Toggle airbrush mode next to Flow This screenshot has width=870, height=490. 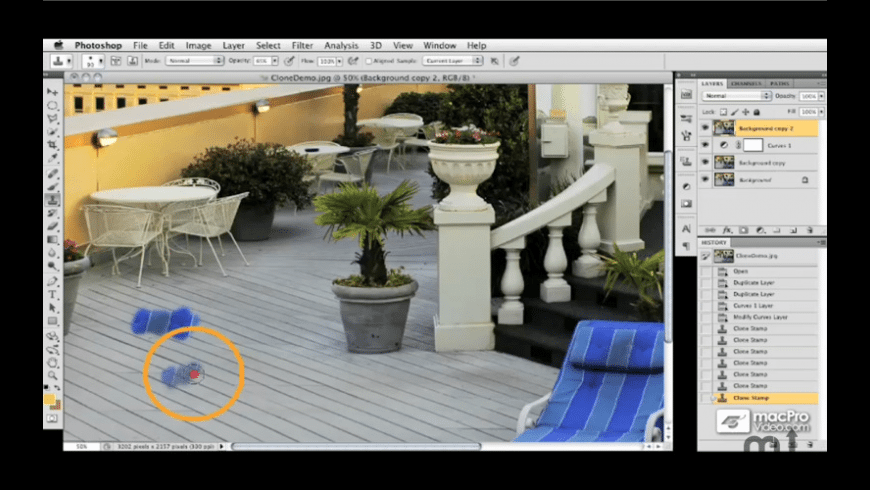pyautogui.click(x=353, y=61)
